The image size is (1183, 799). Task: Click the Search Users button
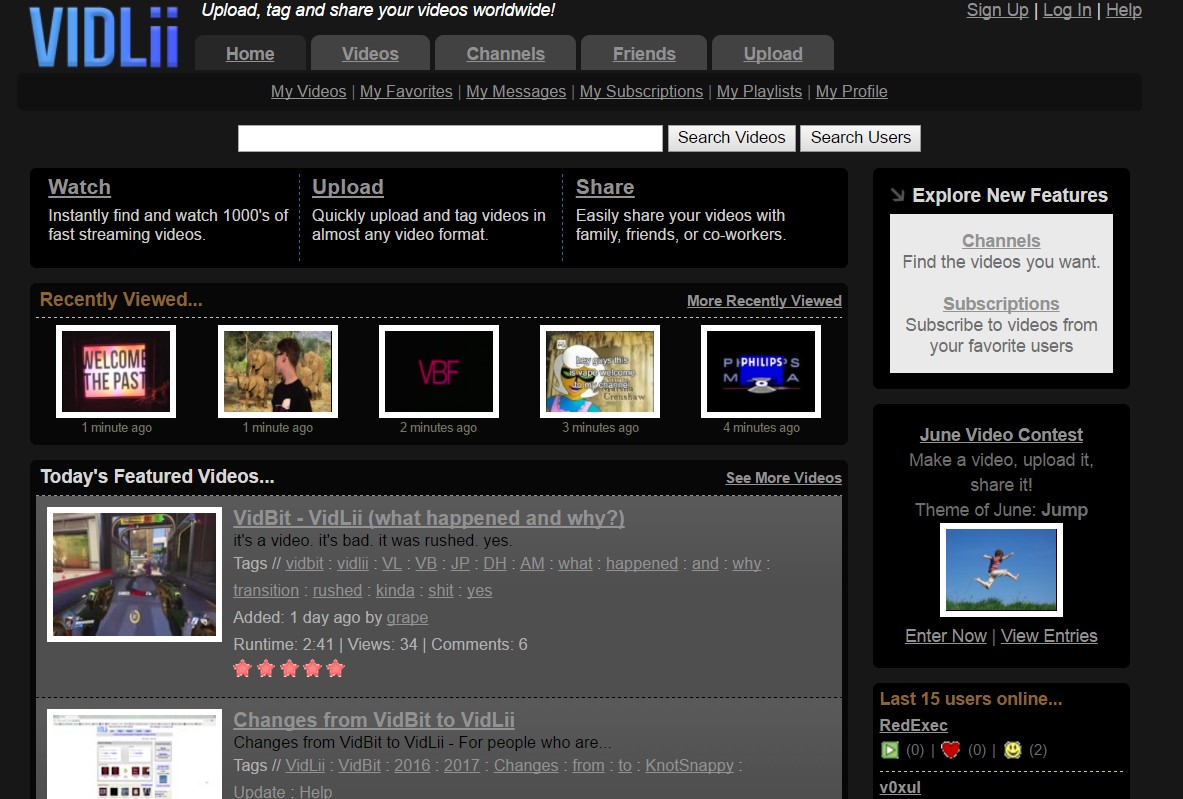point(860,138)
